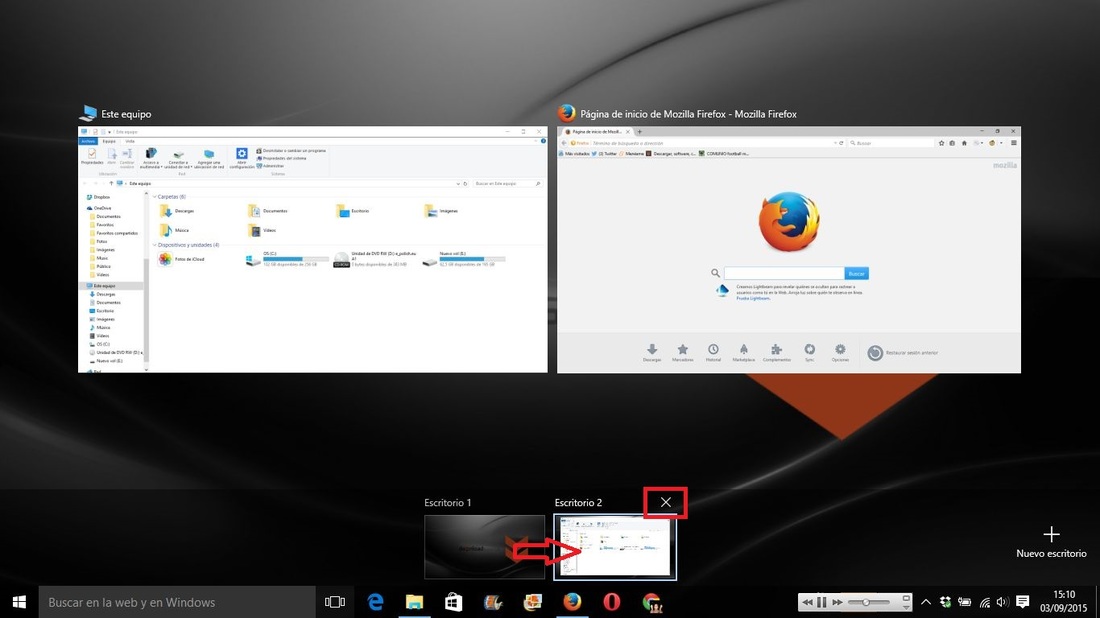Image resolution: width=1100 pixels, height=618 pixels.
Task: Open Descargas folder in Este equipo
Action: (177, 210)
